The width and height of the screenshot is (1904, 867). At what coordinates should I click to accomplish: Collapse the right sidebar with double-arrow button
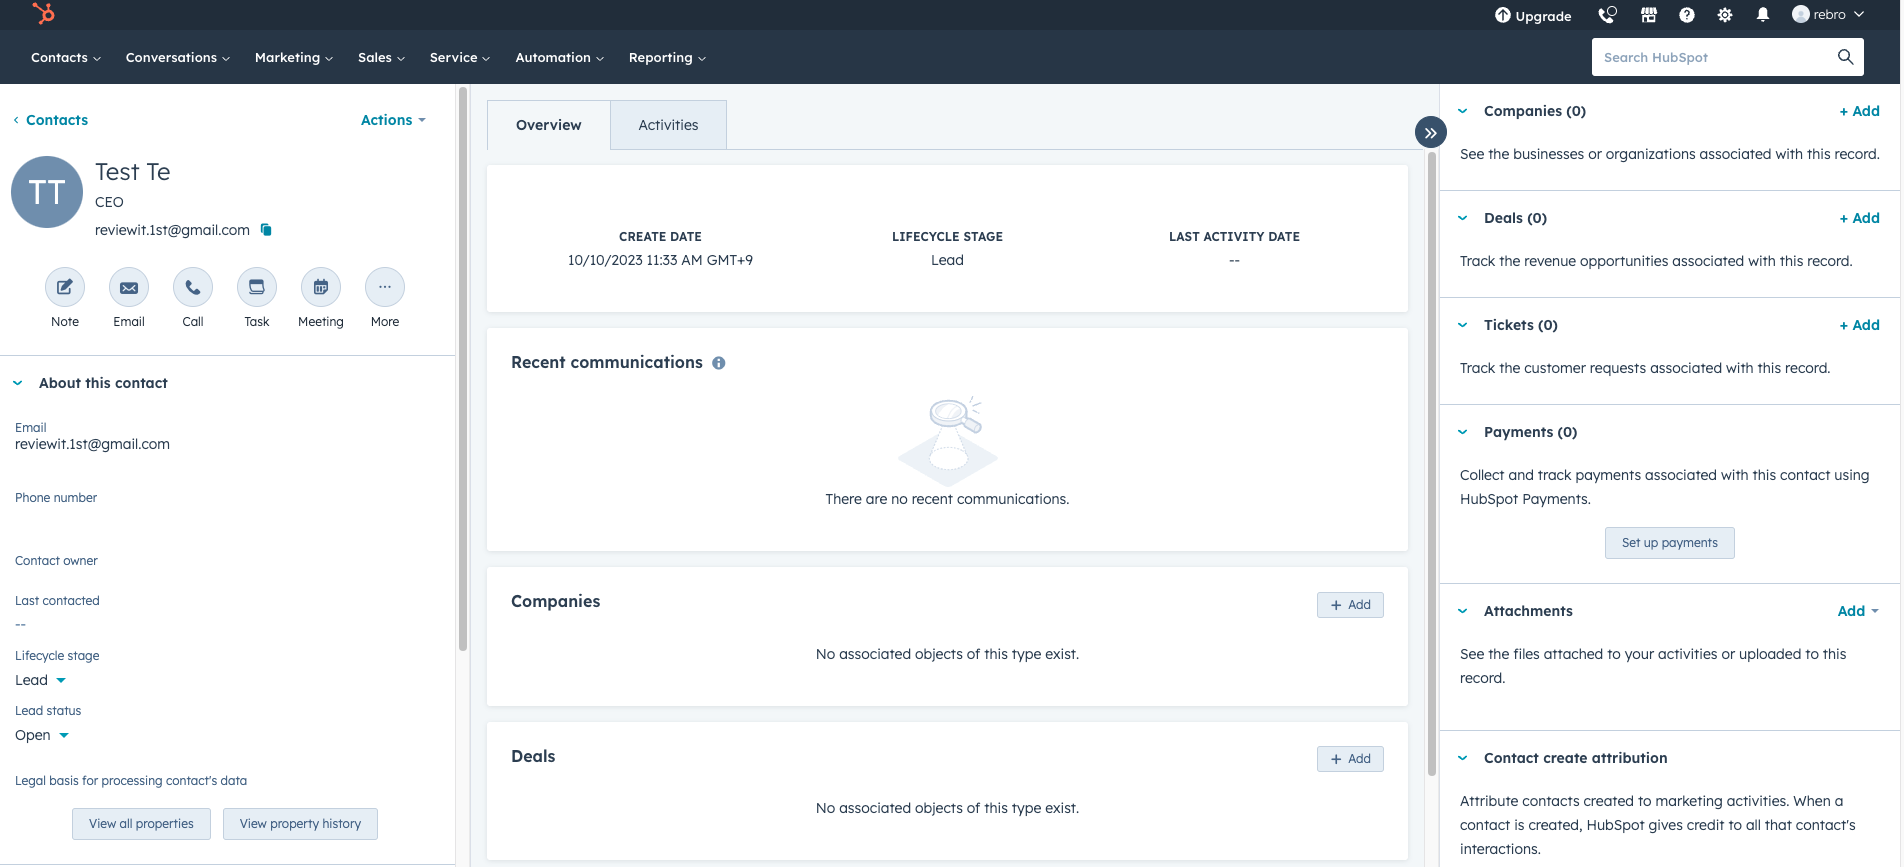click(x=1431, y=132)
